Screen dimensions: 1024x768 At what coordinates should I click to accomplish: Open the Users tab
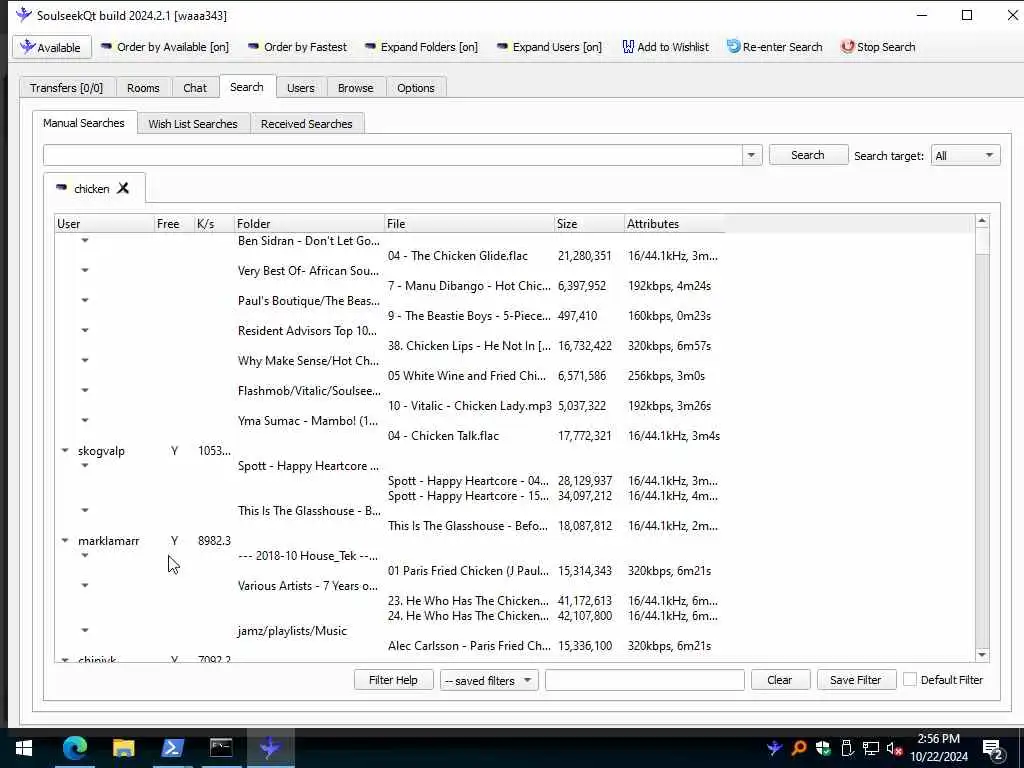[300, 88]
